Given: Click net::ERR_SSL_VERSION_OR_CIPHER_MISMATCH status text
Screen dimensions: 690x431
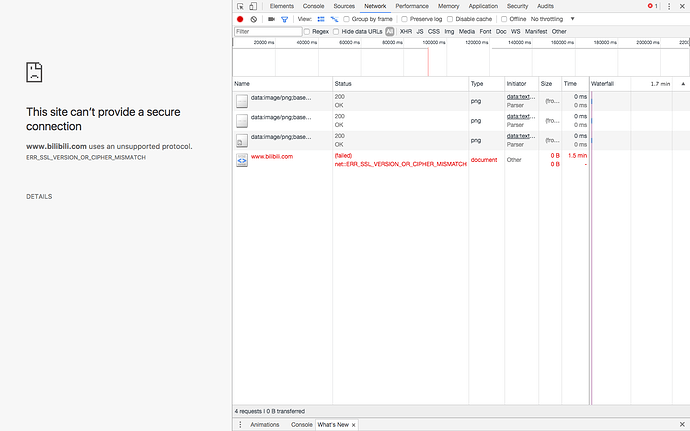Looking at the screenshot, I should pyautogui.click(x=400, y=164).
